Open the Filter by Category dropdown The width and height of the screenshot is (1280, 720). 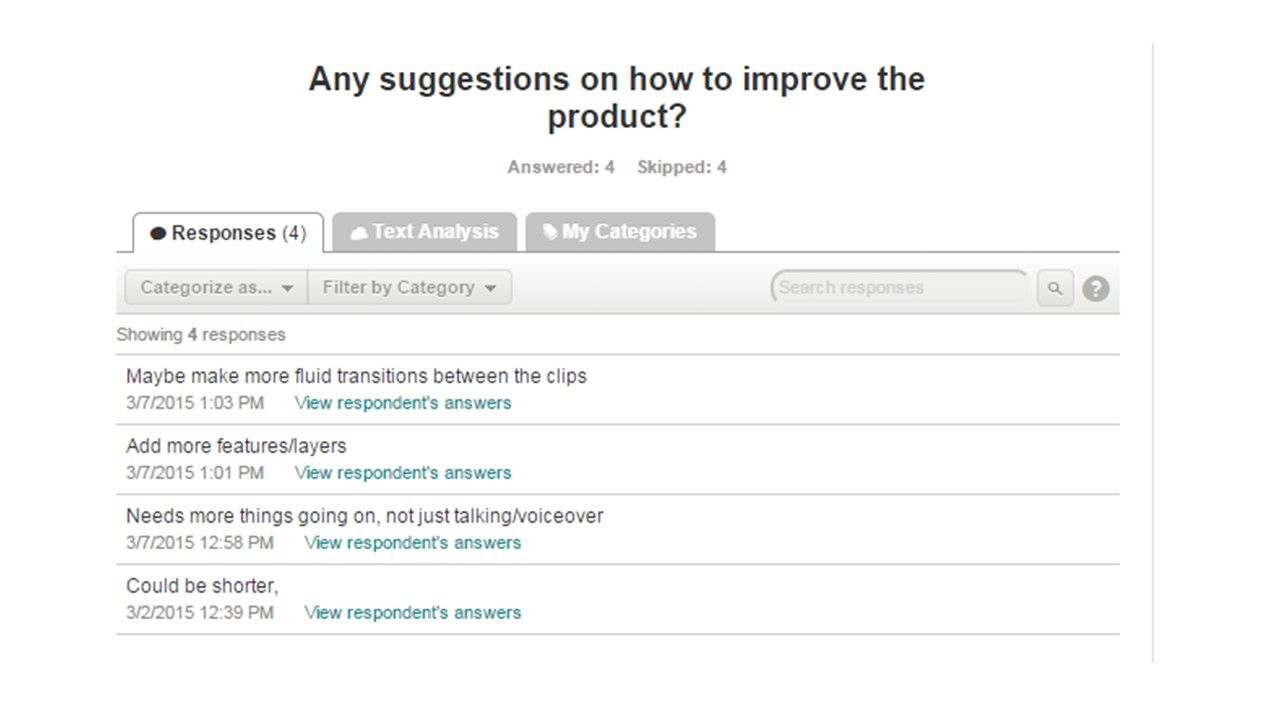click(409, 288)
